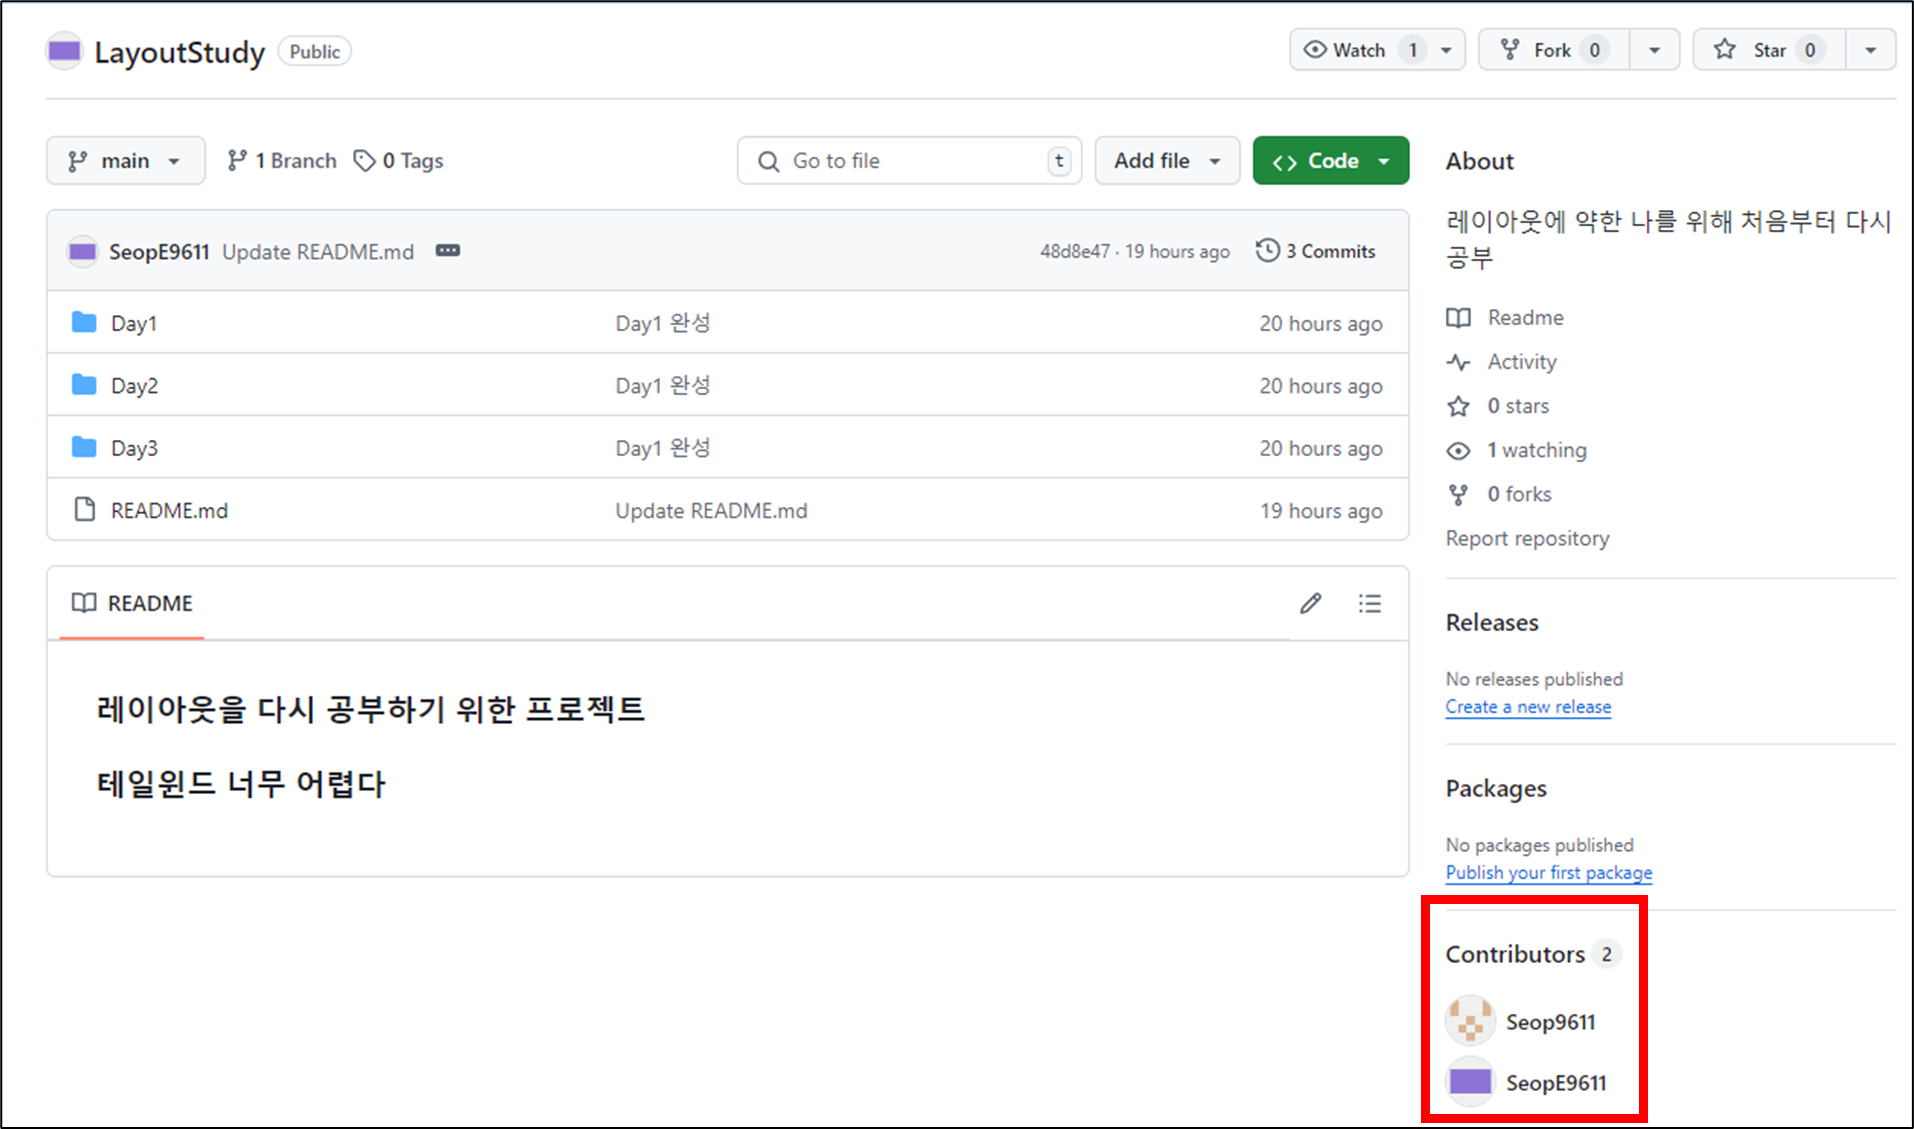Click the Readme book icon in About

(x=1459, y=318)
